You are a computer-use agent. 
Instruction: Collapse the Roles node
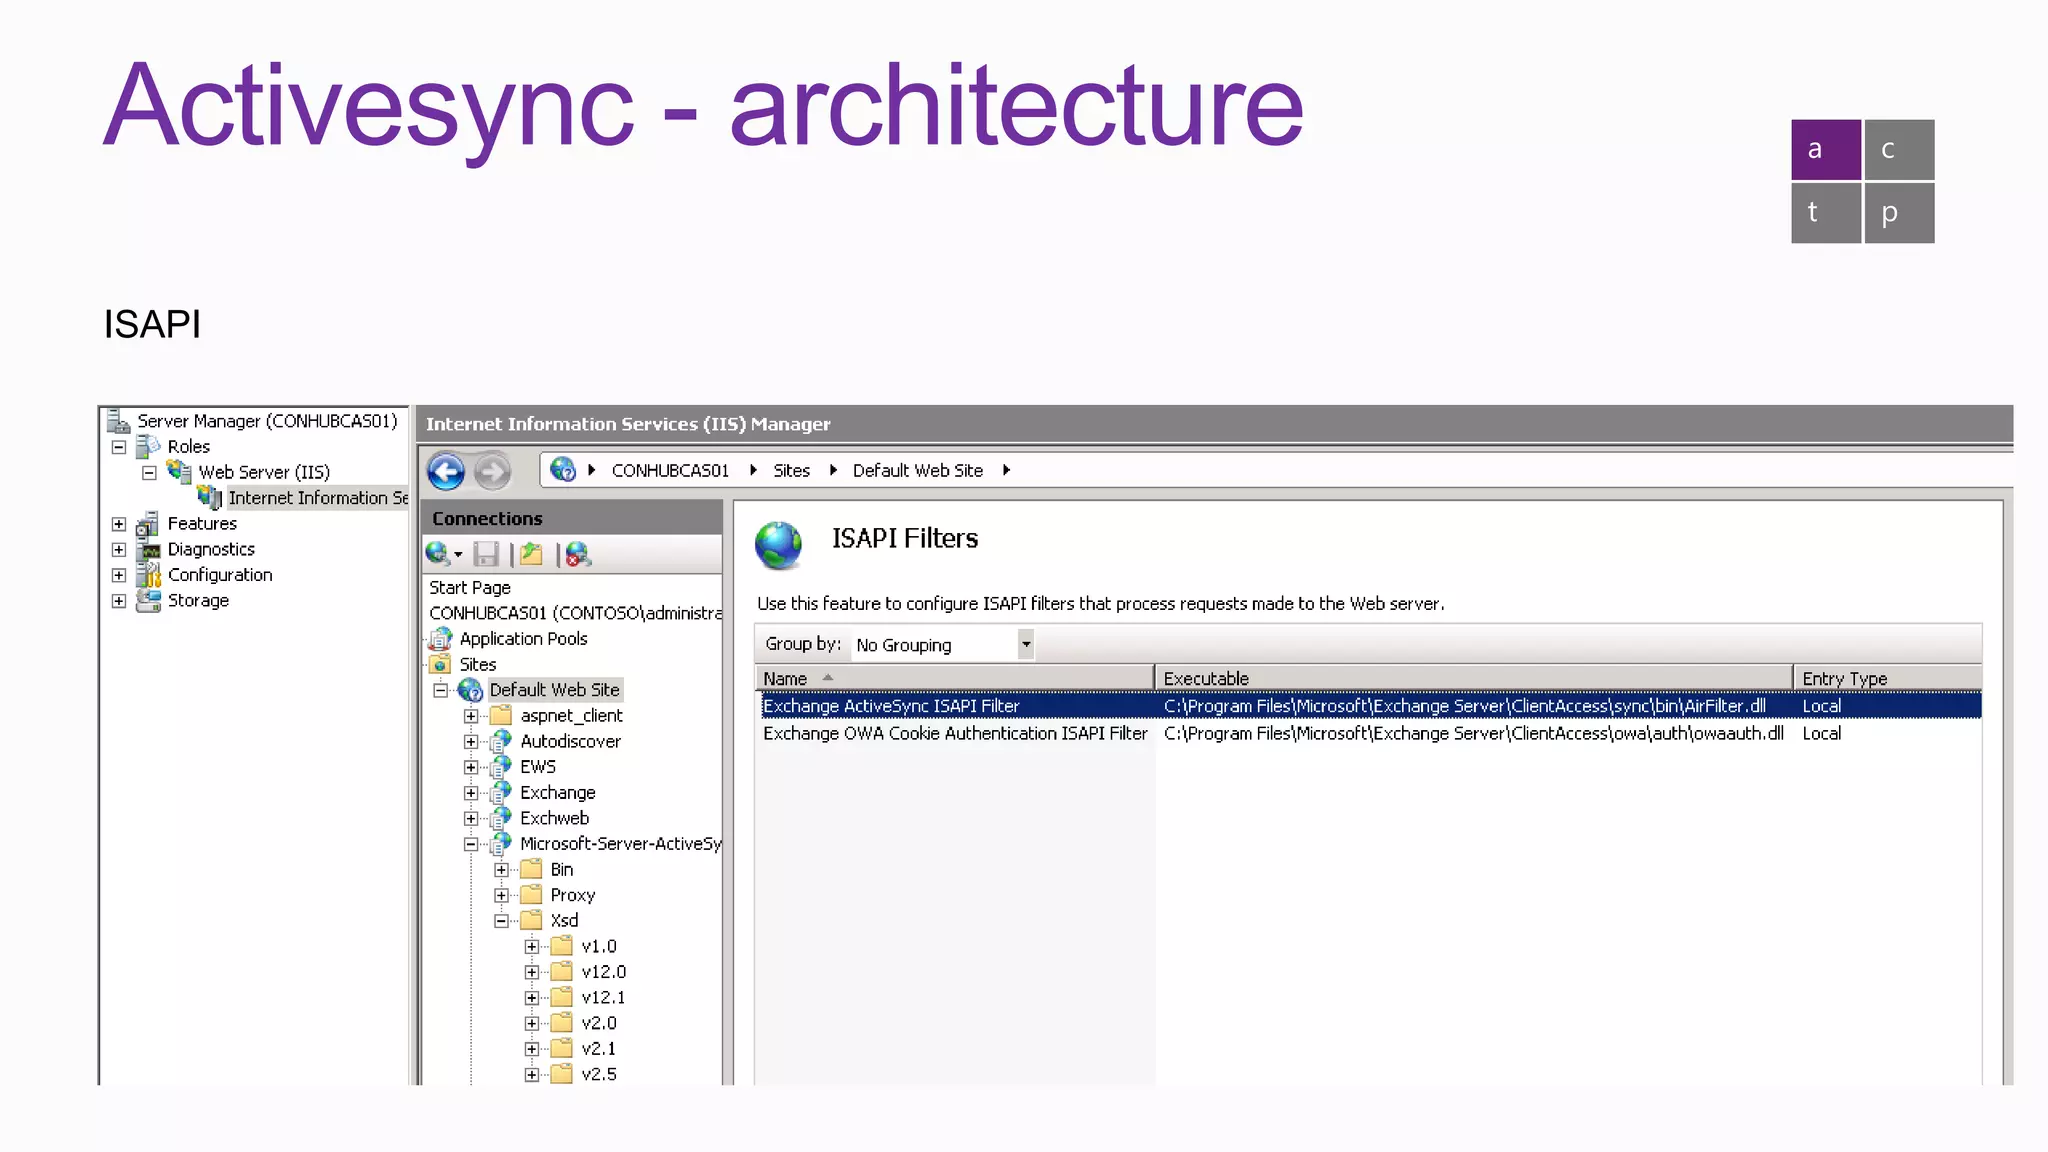pos(118,447)
